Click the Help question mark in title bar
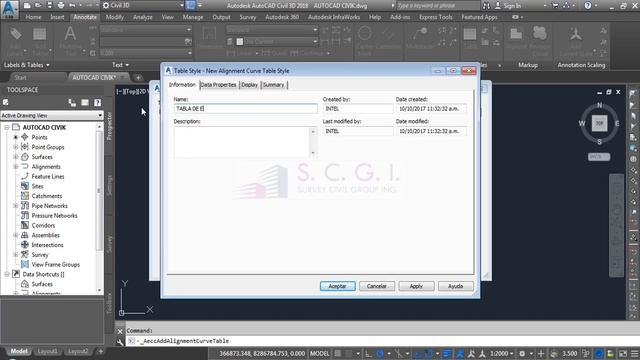The width and height of the screenshot is (640, 360). click(x=588, y=6)
